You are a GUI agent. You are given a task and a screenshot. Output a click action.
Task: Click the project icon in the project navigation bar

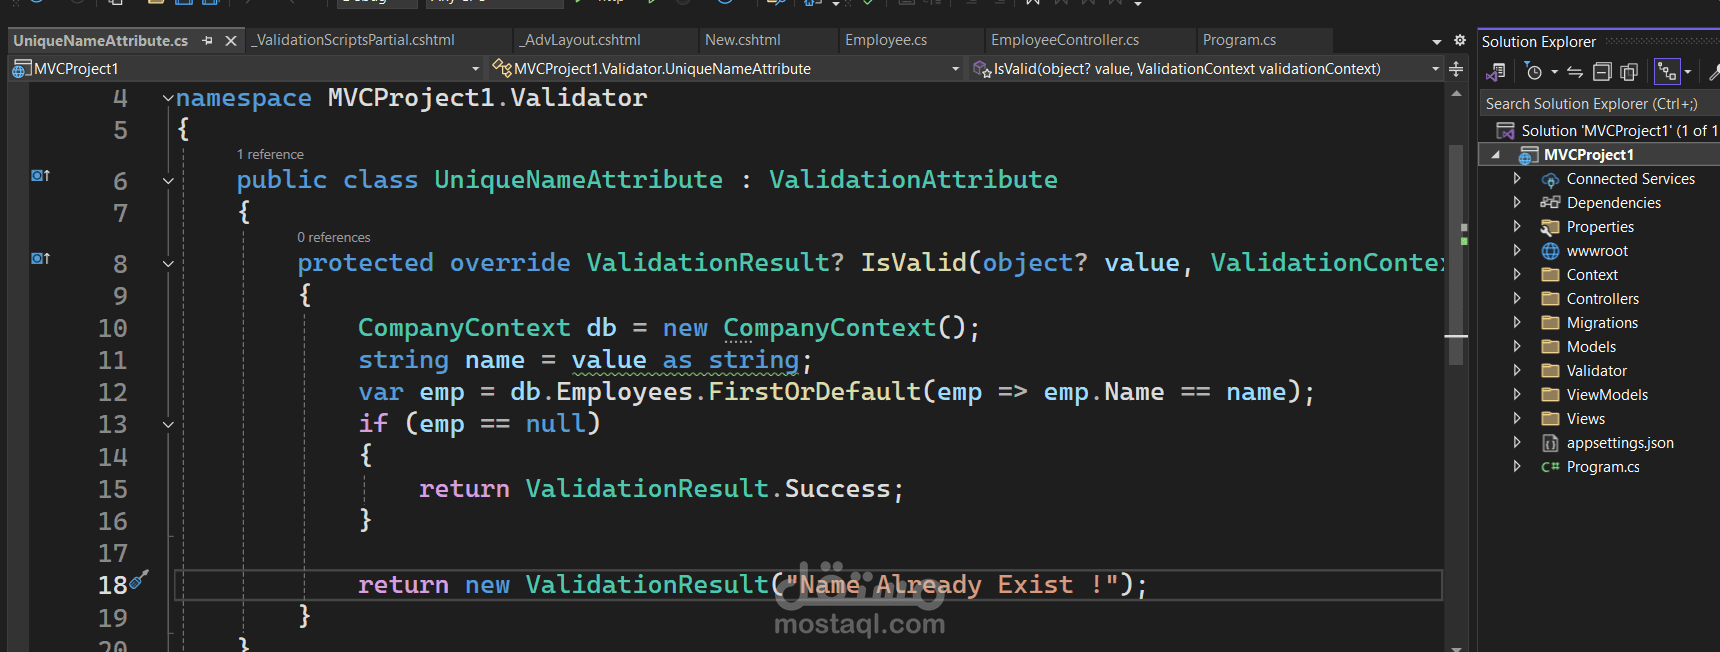point(22,69)
